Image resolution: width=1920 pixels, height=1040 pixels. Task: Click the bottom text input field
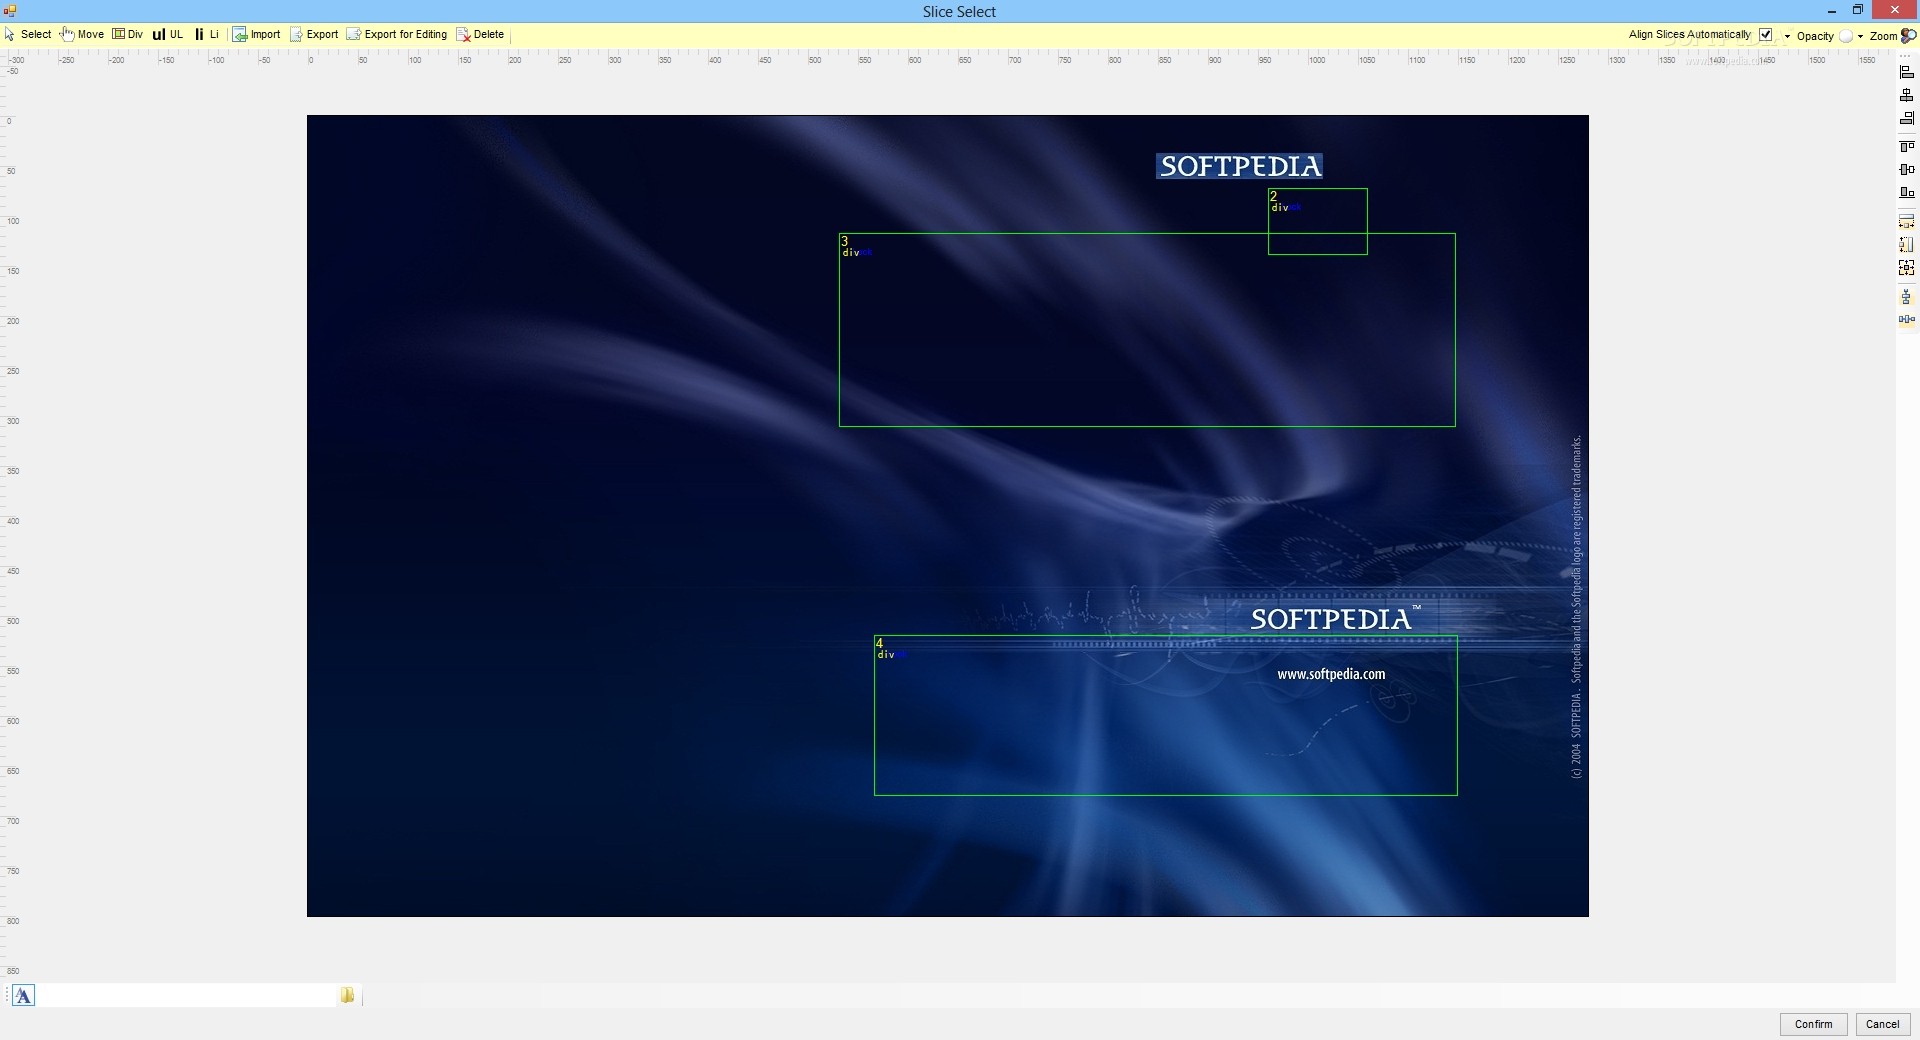pos(187,995)
